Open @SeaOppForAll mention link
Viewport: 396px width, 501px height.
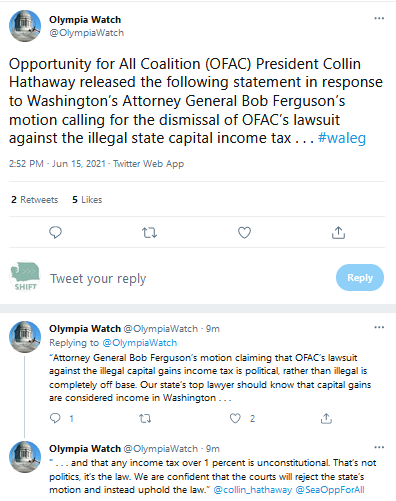[330, 490]
